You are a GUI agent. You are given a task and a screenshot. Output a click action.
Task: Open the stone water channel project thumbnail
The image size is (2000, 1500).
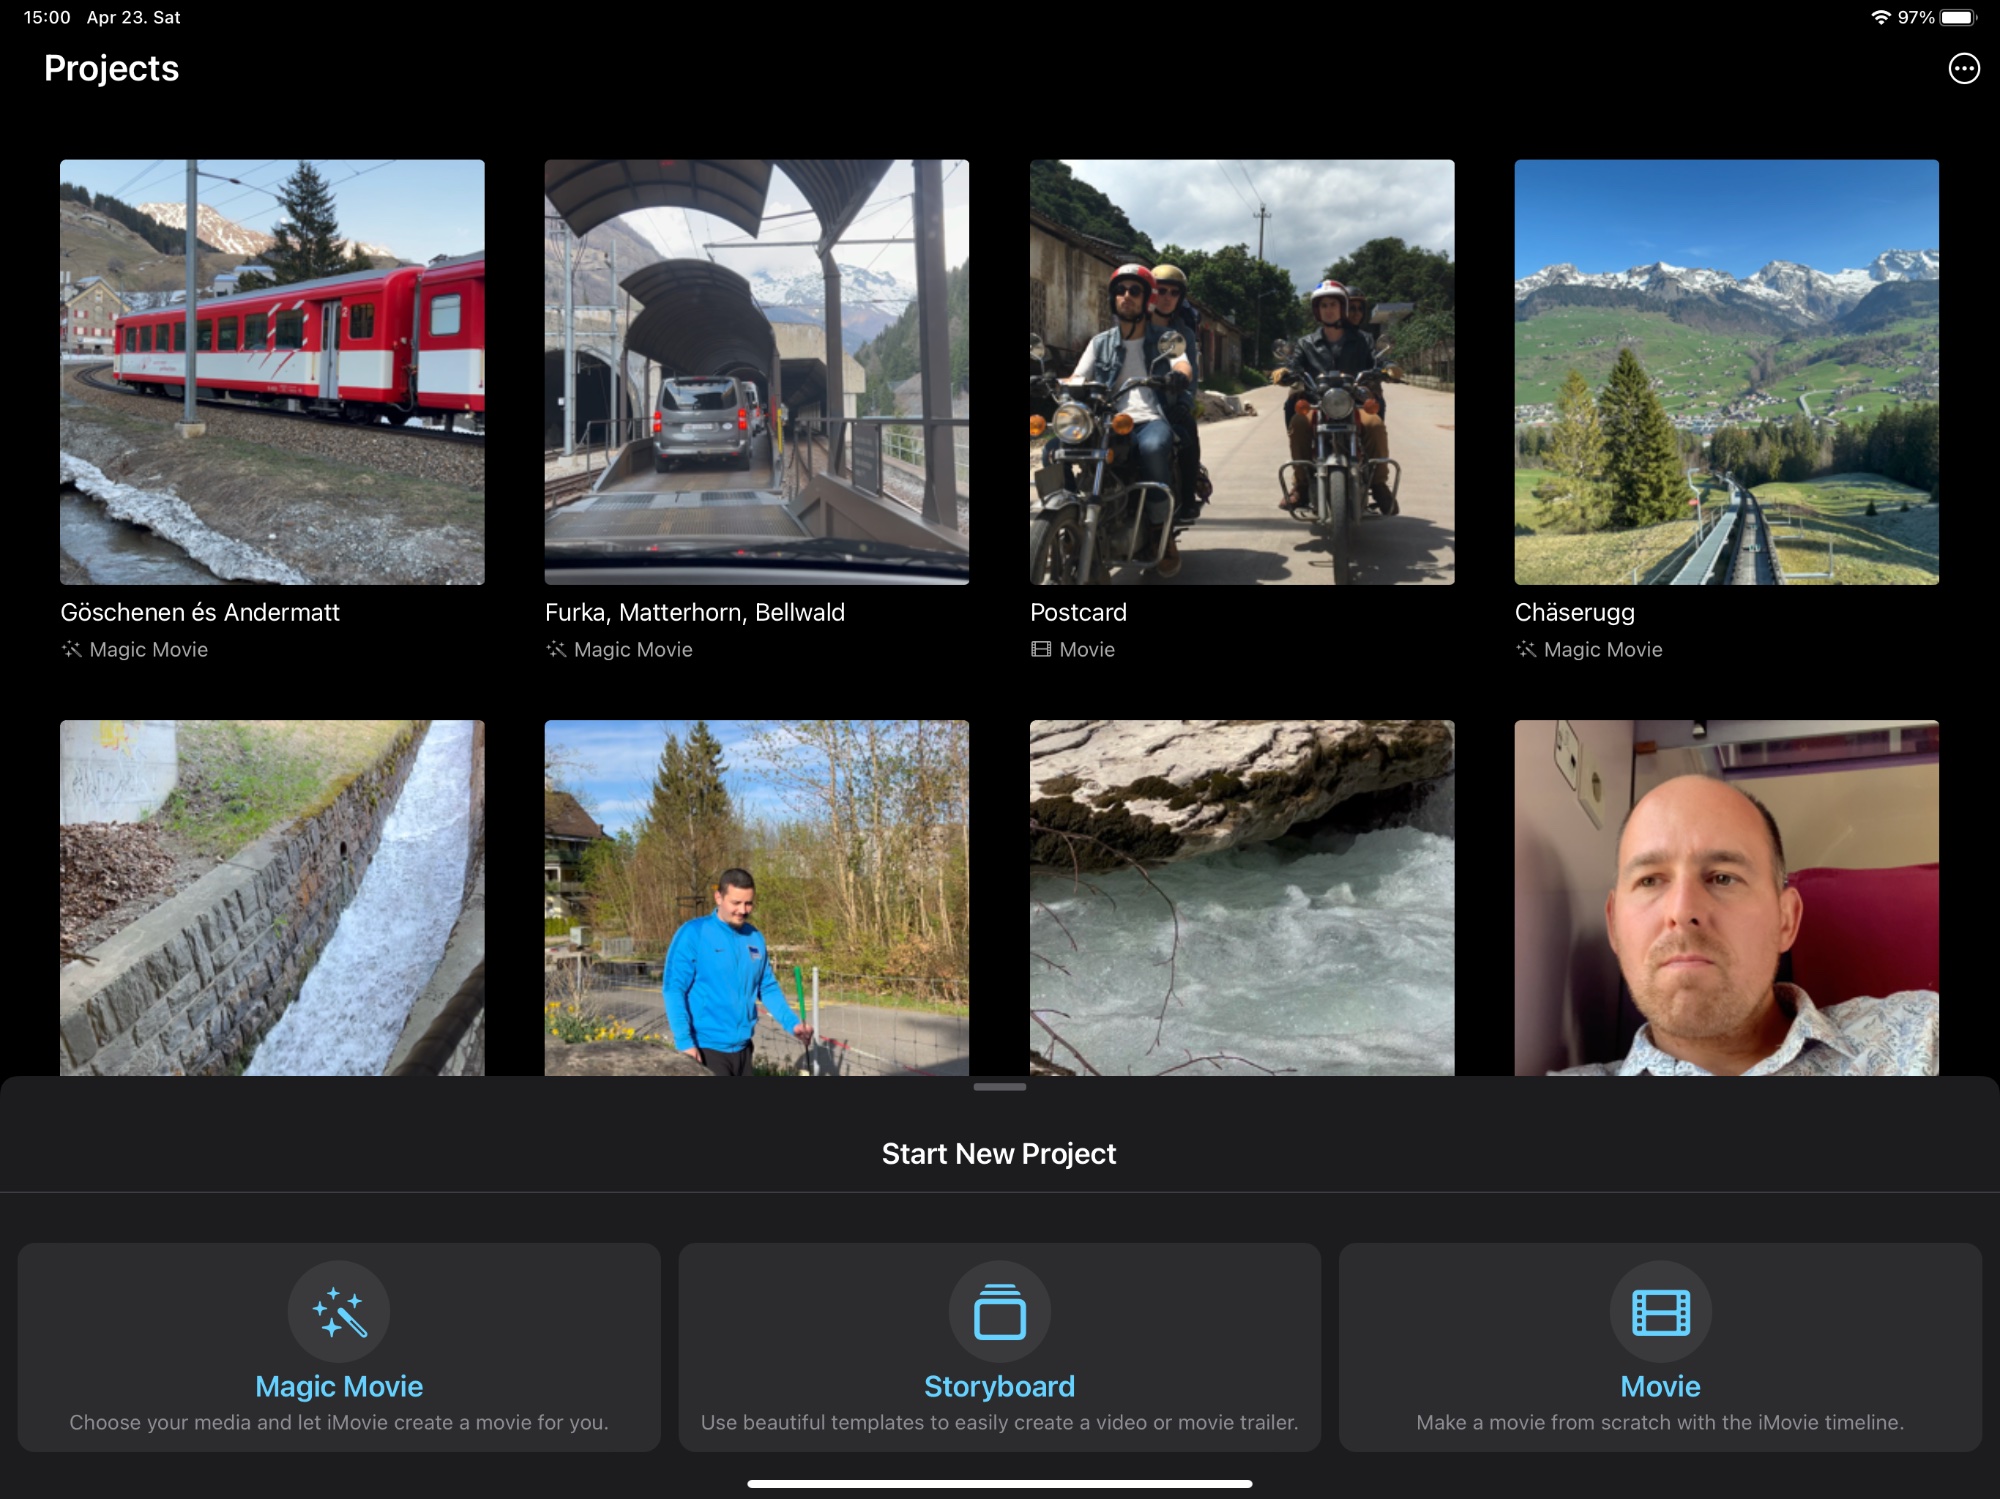pos(272,898)
